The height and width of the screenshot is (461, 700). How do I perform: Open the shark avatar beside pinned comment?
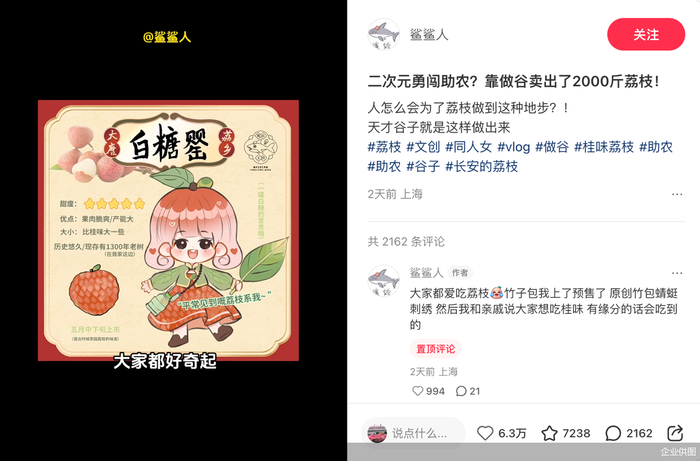(383, 281)
